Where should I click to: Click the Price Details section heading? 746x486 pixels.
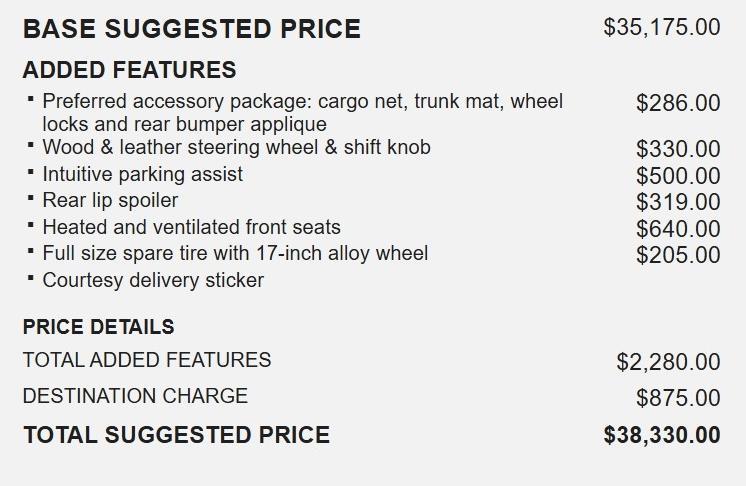pyautogui.click(x=98, y=327)
